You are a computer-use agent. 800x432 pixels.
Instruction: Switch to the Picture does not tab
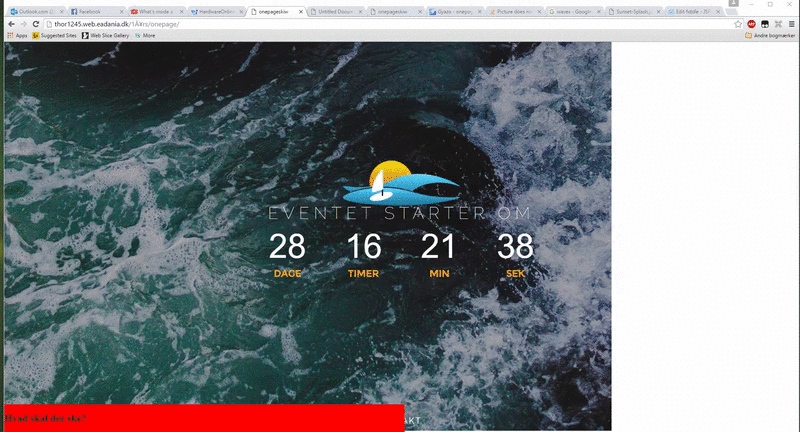click(x=513, y=11)
